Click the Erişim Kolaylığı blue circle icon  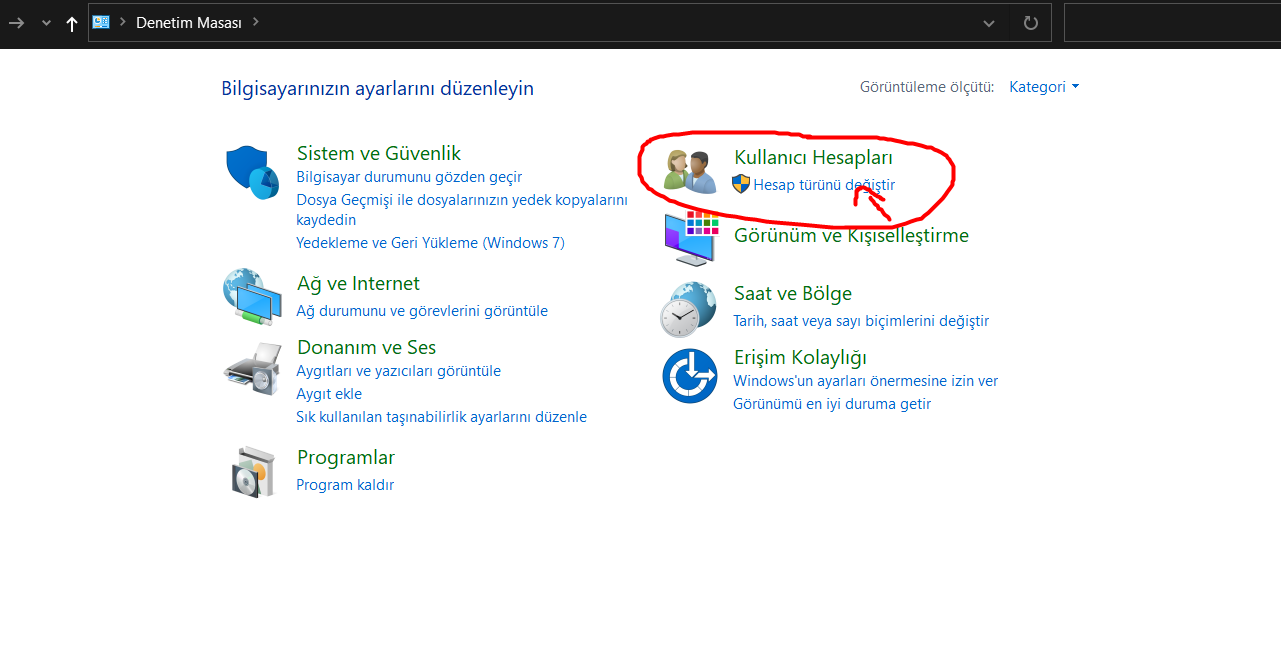tap(690, 376)
